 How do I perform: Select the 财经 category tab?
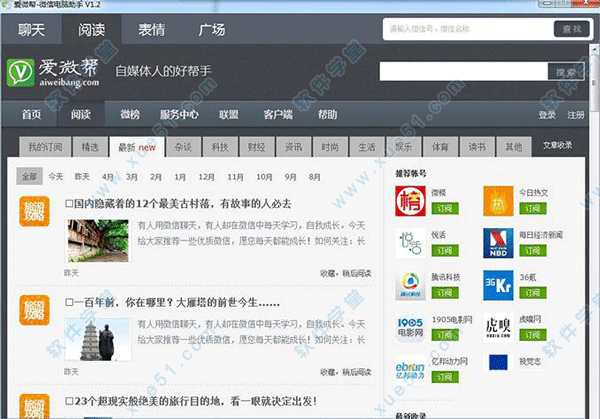coord(257,147)
